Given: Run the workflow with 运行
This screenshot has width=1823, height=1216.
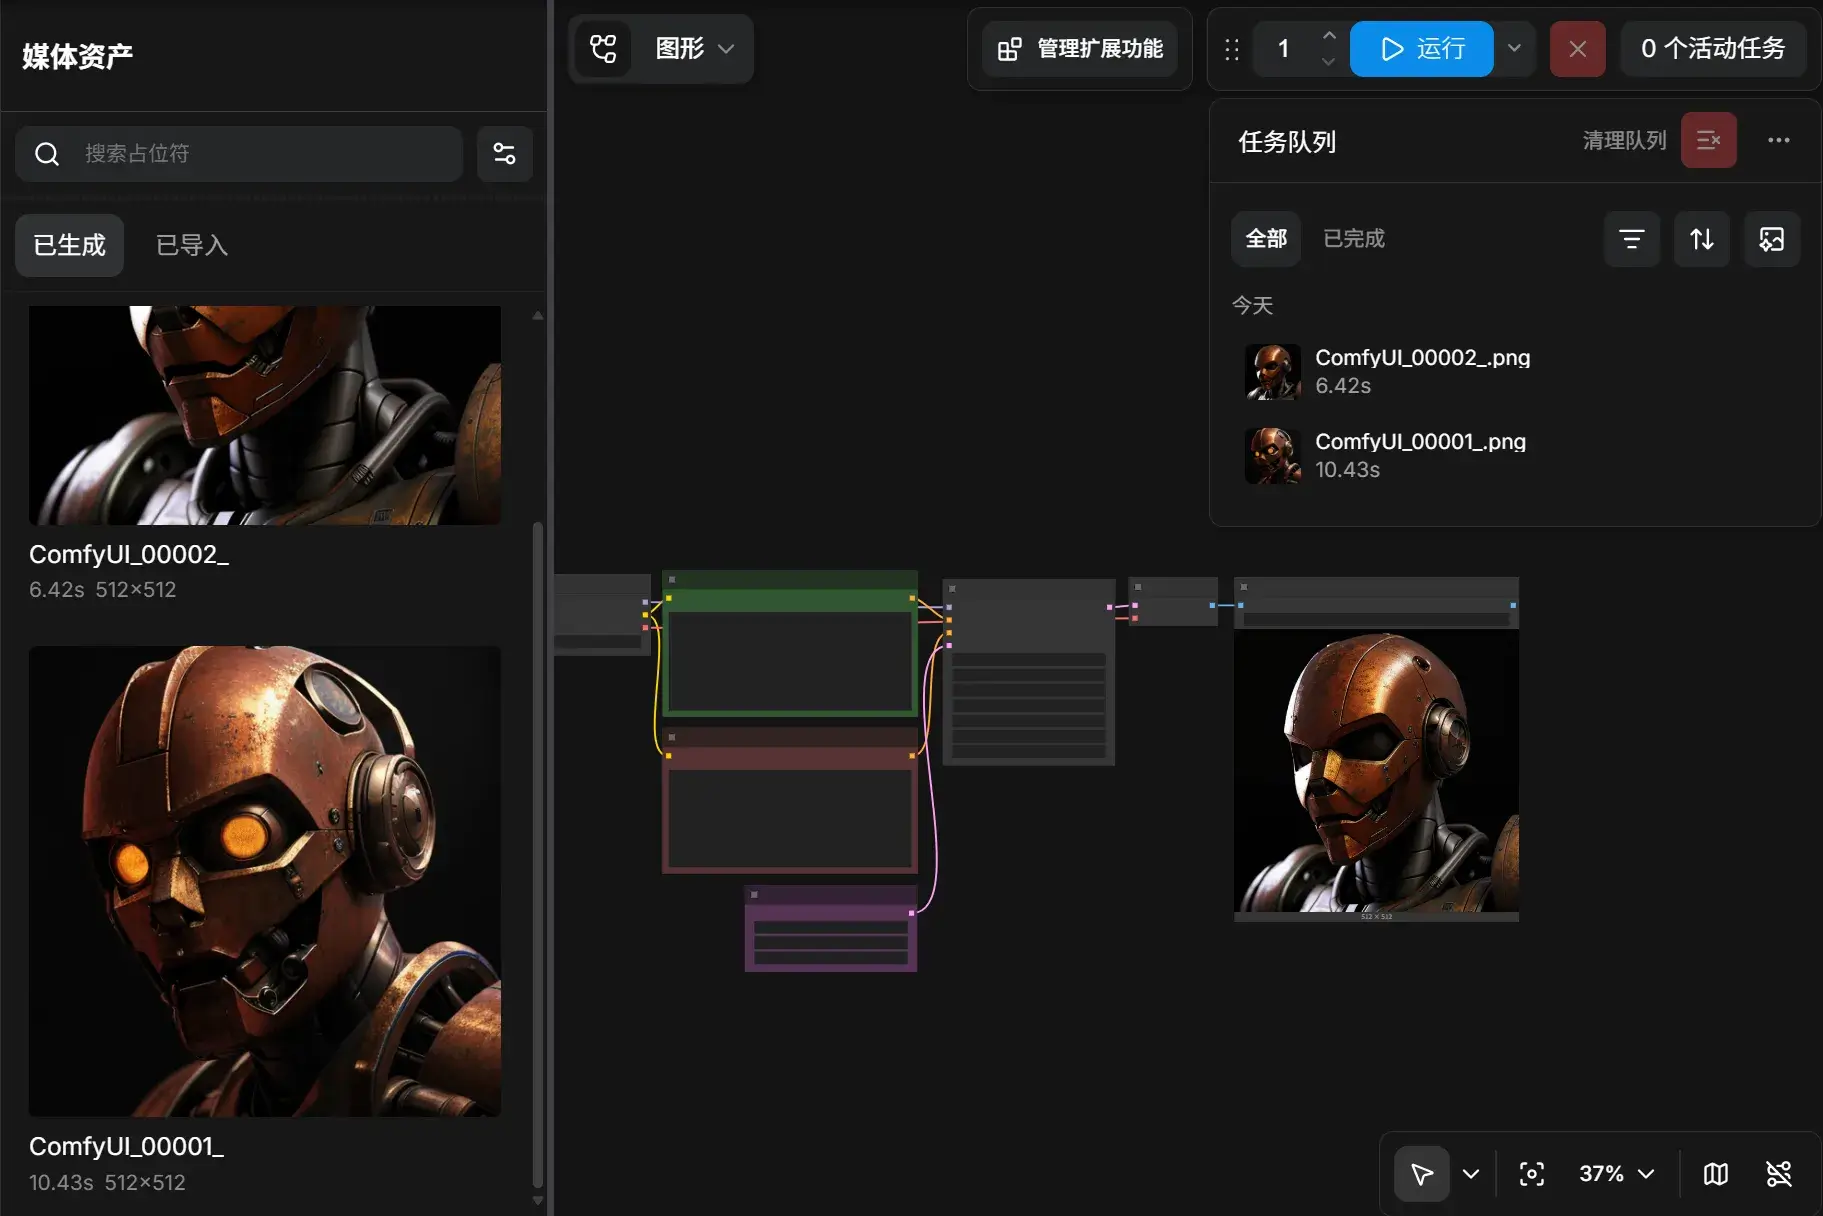Looking at the screenshot, I should point(1421,48).
